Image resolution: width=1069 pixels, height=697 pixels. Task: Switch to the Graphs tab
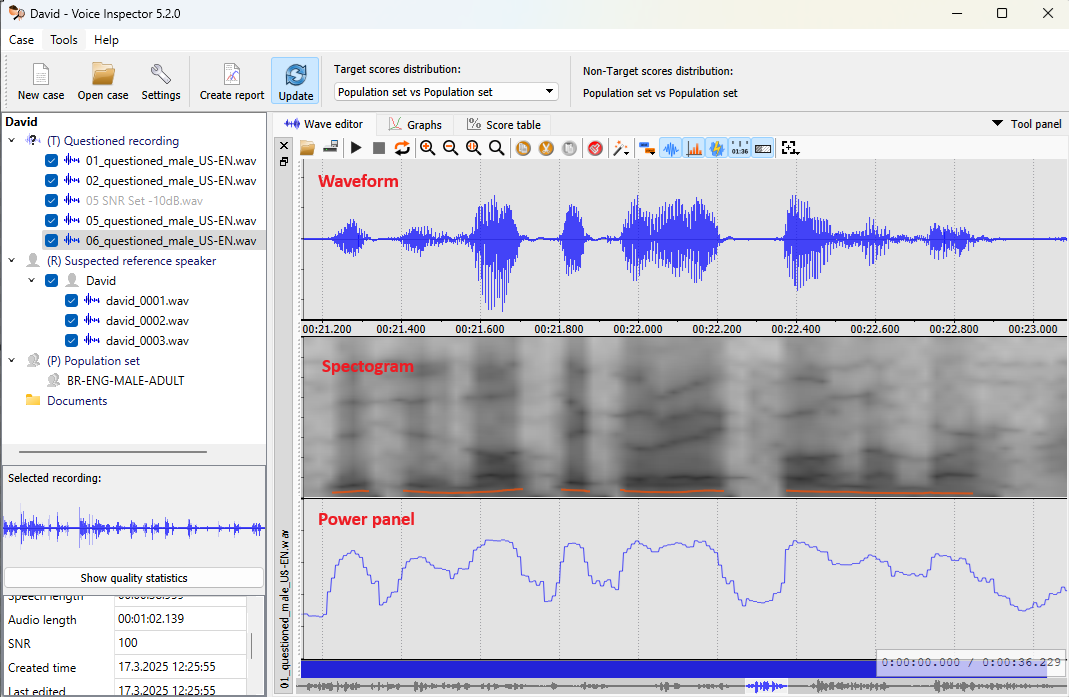(x=415, y=125)
